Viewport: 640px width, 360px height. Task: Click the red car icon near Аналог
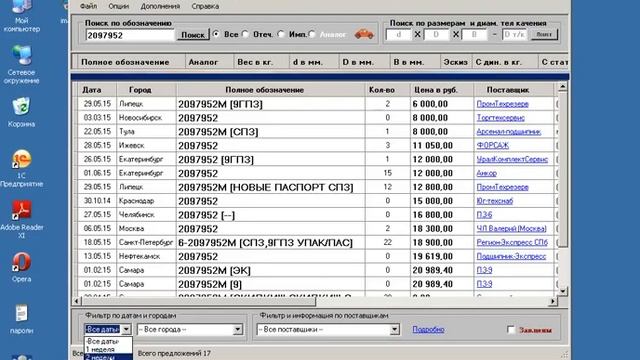pos(364,34)
